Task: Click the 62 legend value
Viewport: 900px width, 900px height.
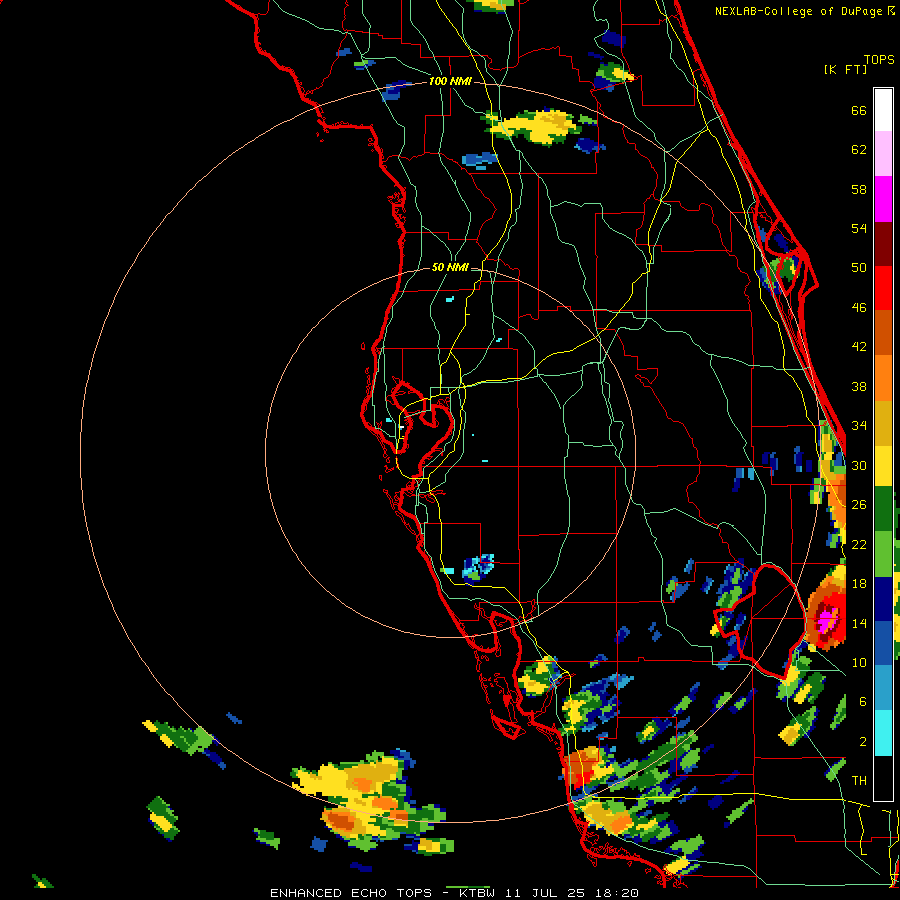Action: pyautogui.click(x=859, y=150)
